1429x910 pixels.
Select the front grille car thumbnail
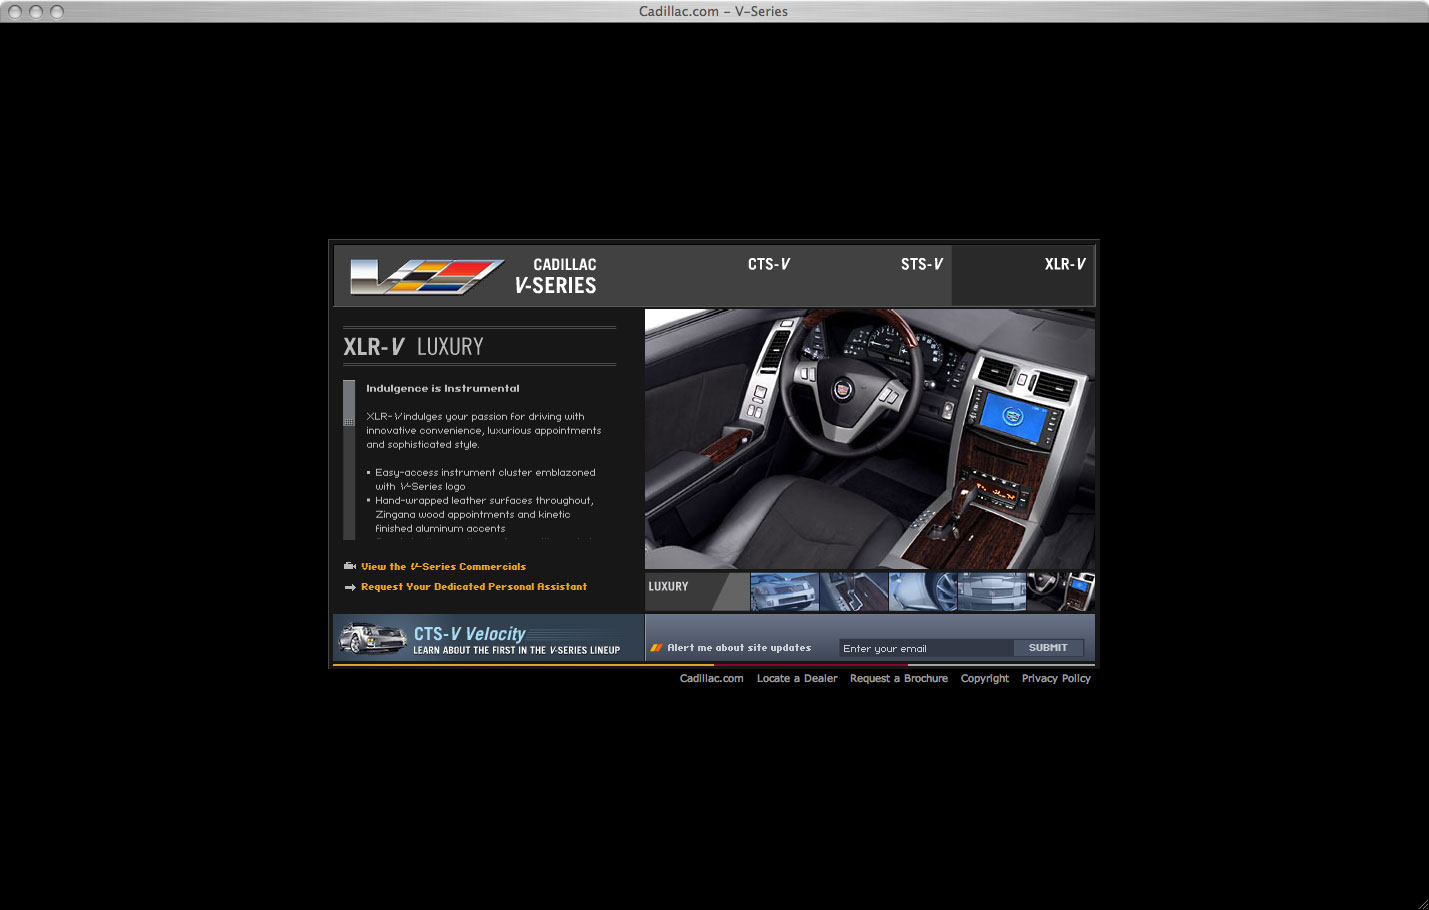[785, 592]
